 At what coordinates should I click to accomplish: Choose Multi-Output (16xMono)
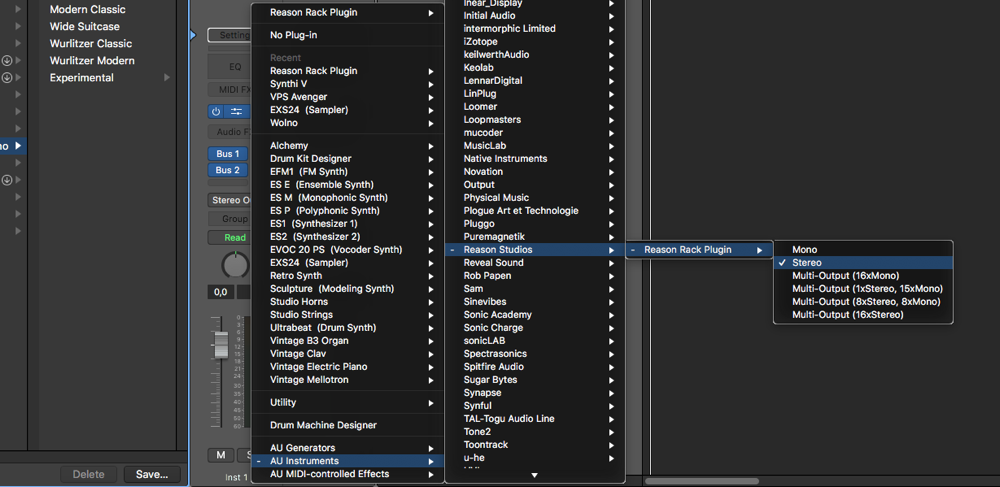click(864, 275)
